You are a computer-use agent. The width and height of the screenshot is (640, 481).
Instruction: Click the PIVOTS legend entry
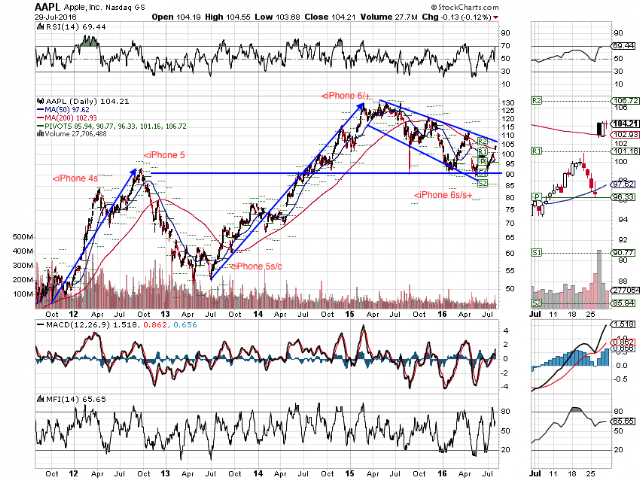tap(111, 126)
